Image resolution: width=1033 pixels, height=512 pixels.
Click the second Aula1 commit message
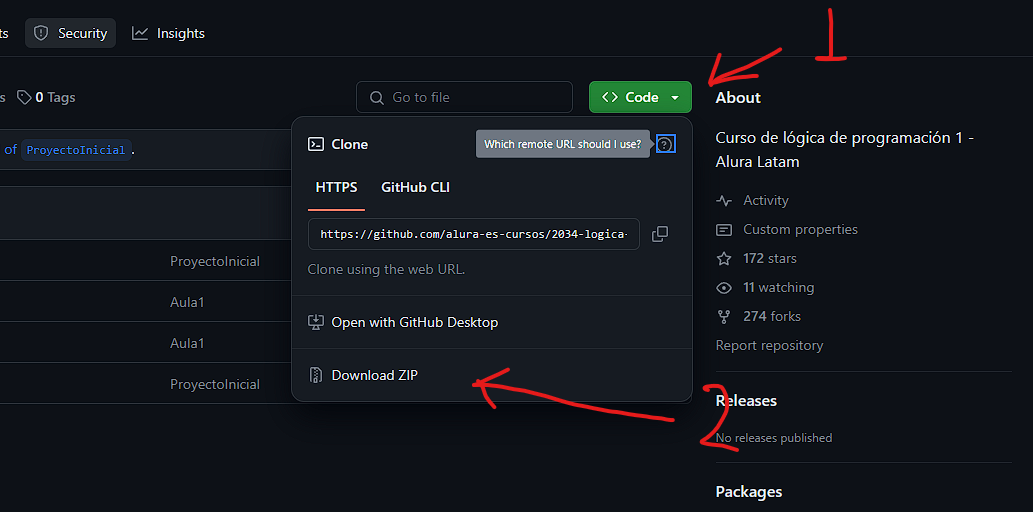(x=187, y=343)
